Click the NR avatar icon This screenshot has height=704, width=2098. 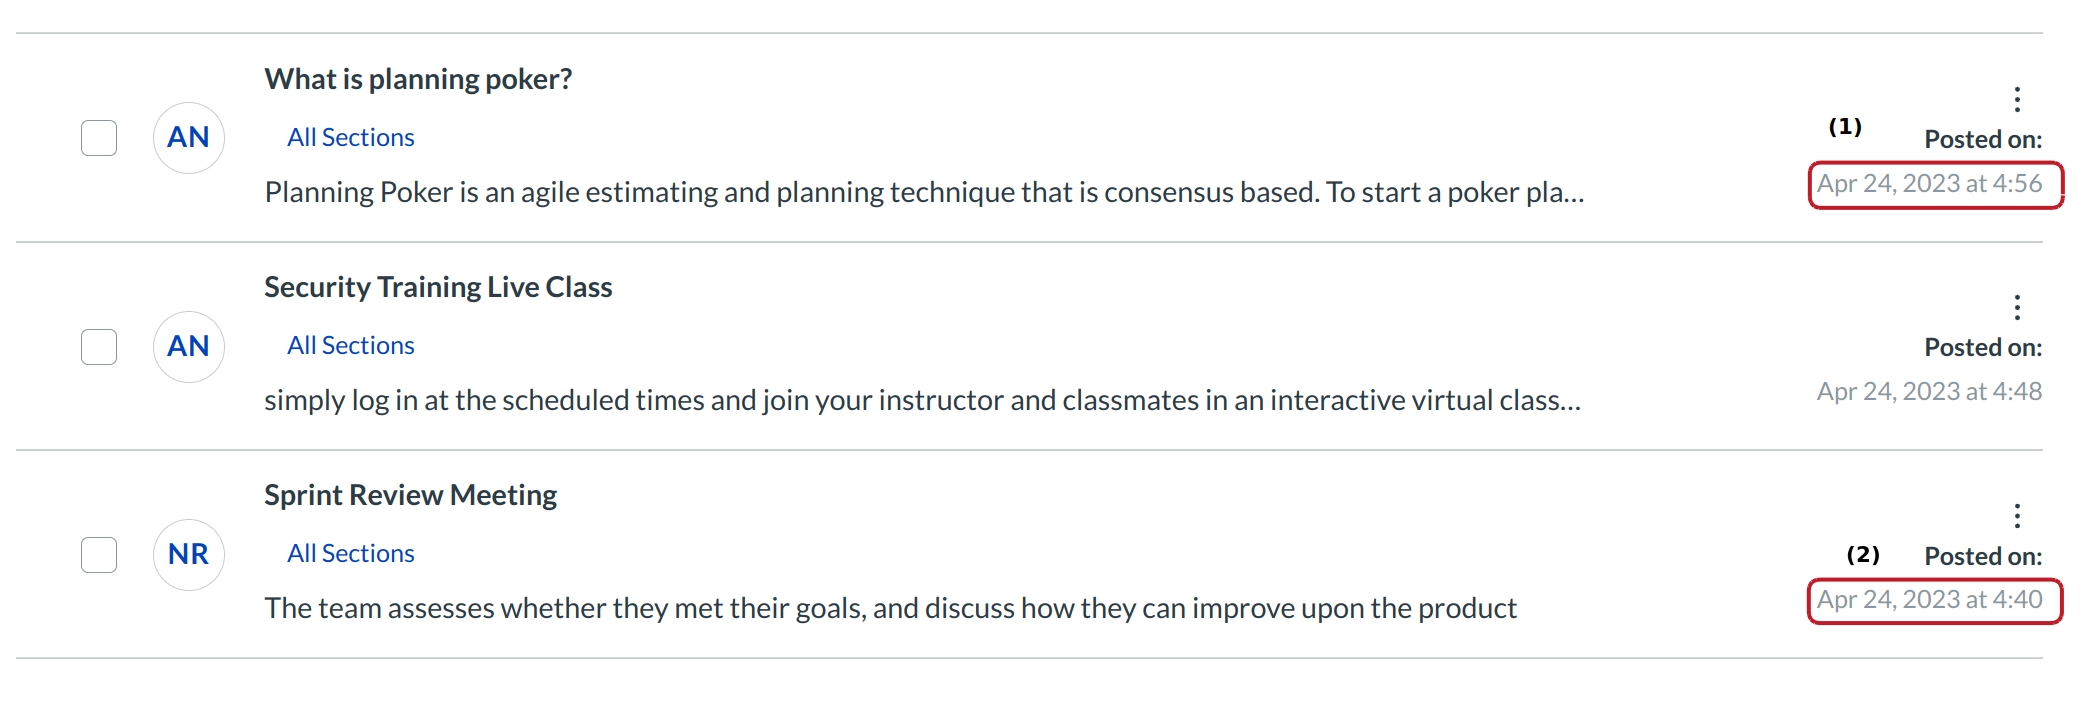coord(188,554)
